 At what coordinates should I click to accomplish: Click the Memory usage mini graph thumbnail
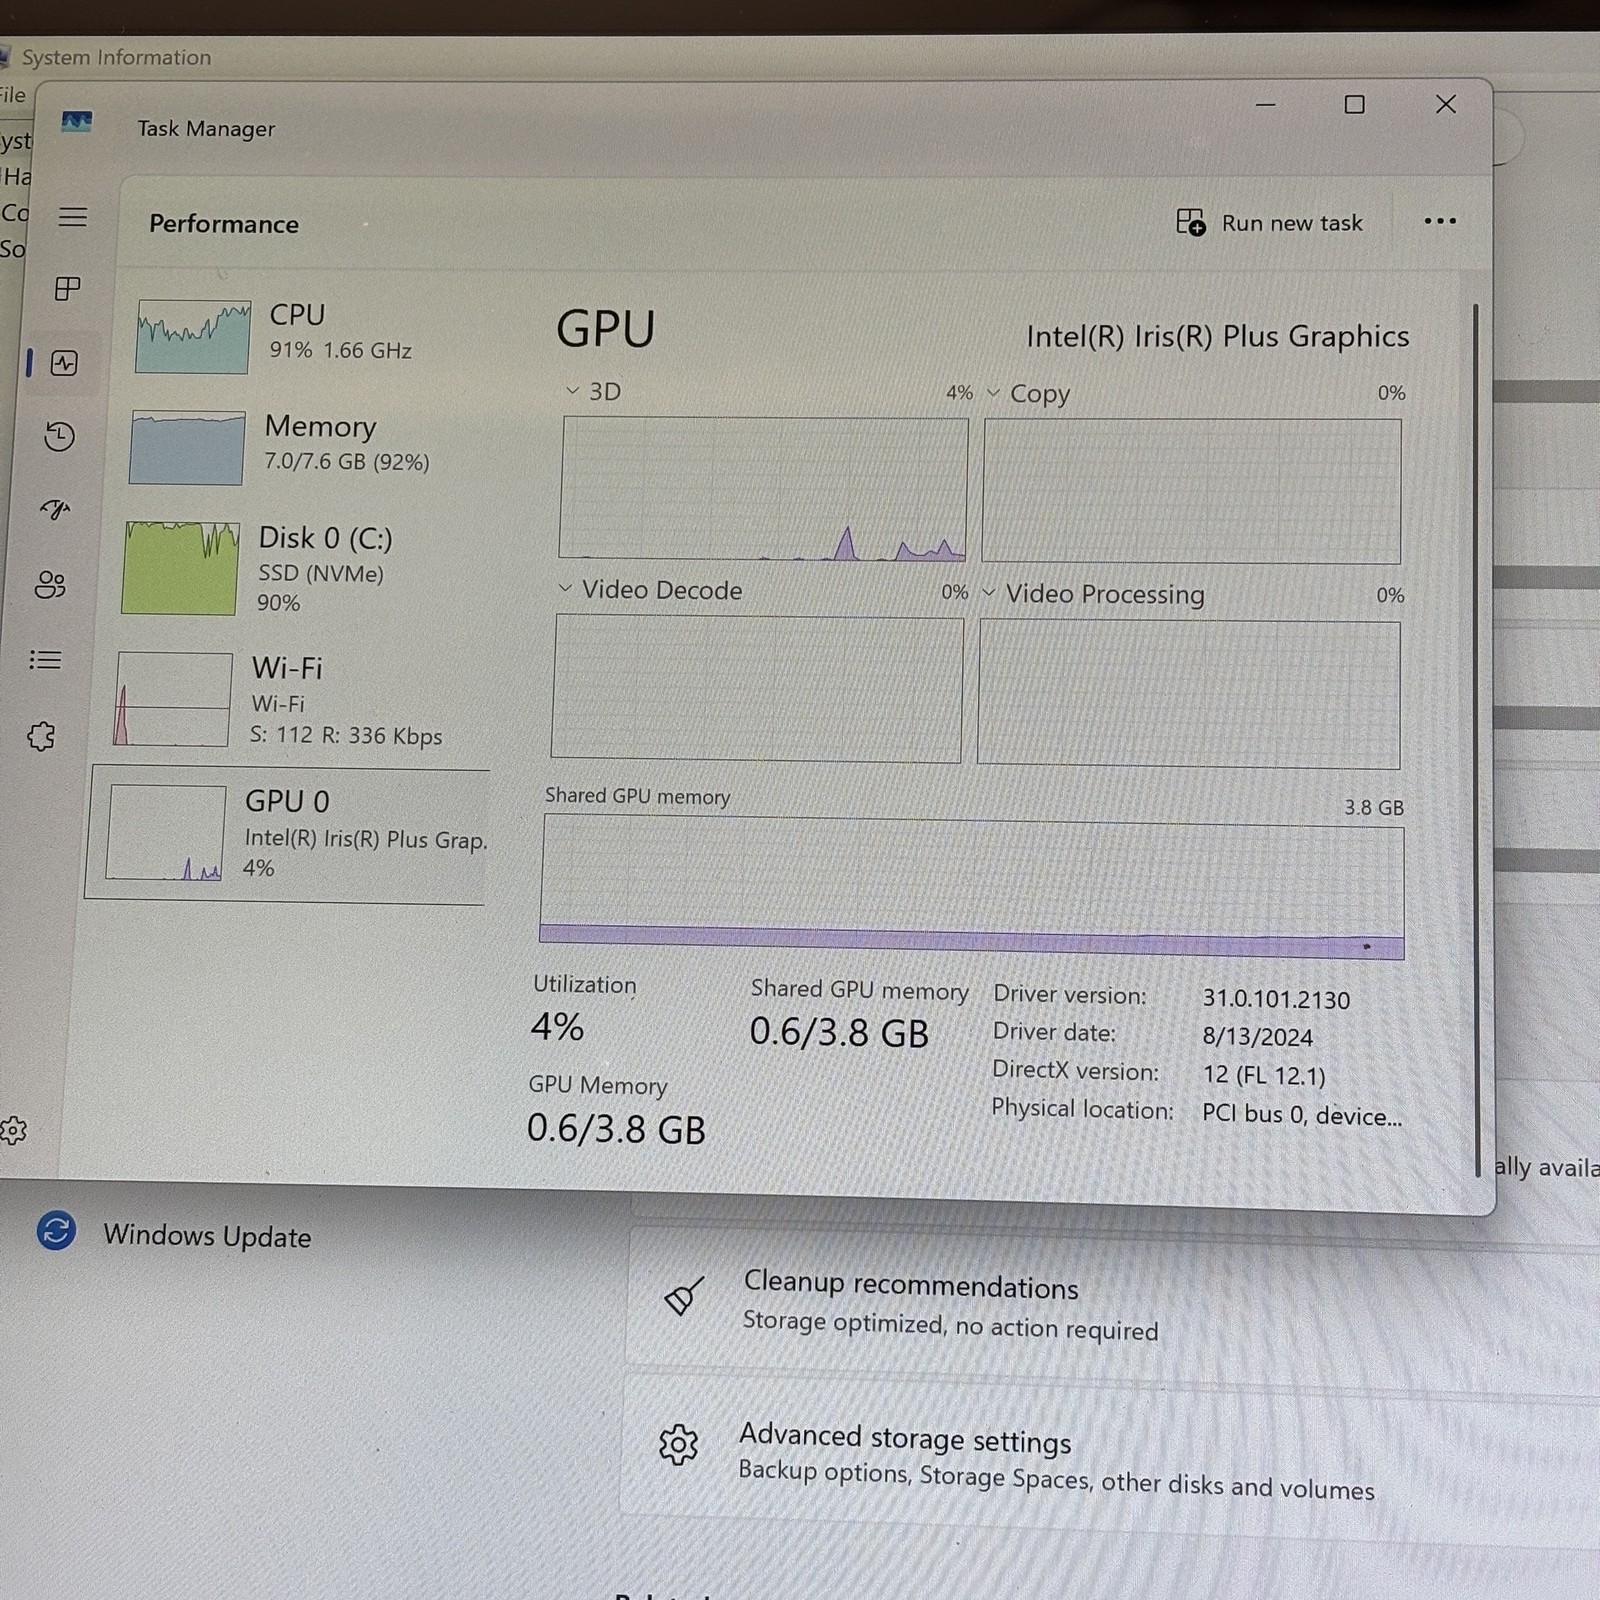pyautogui.click(x=187, y=448)
